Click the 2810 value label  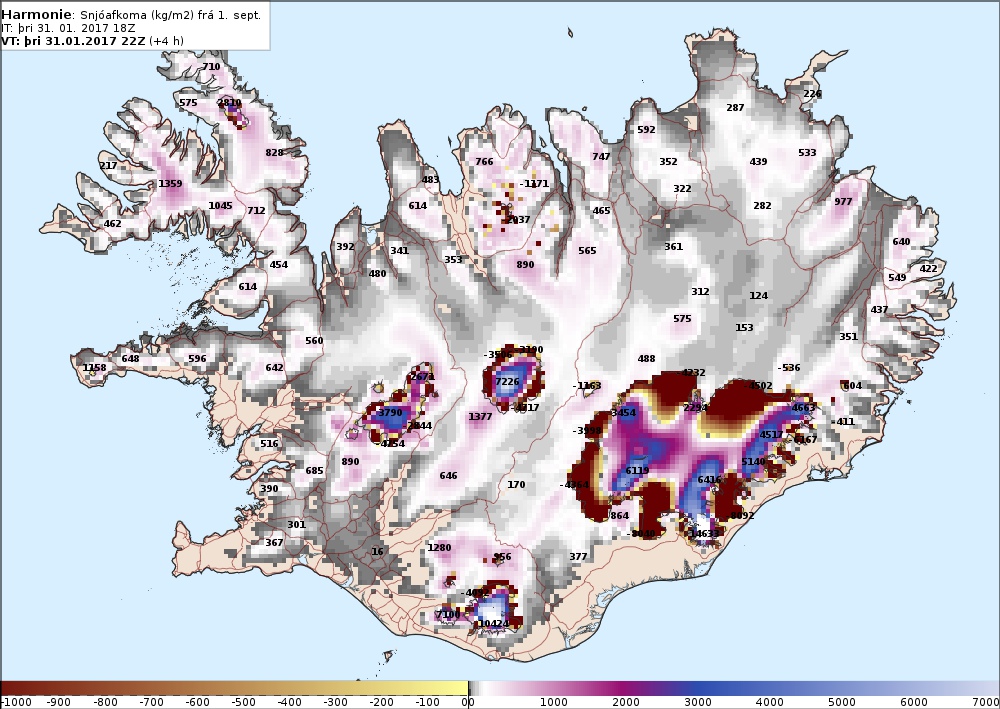(x=230, y=102)
